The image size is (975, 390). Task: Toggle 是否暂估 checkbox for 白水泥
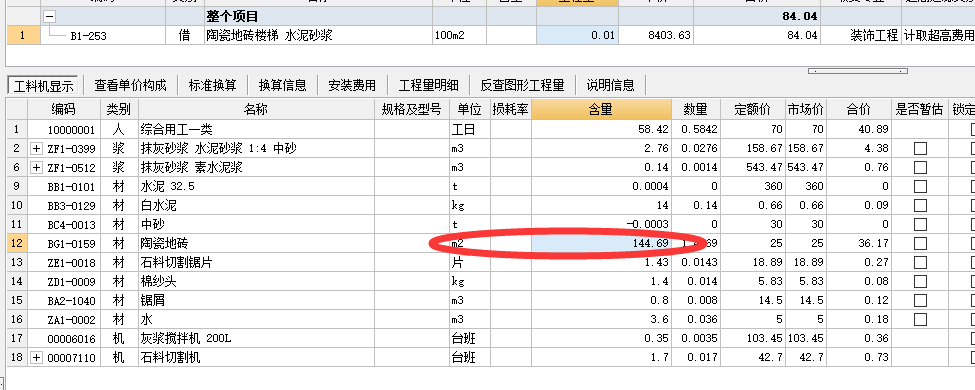920,205
